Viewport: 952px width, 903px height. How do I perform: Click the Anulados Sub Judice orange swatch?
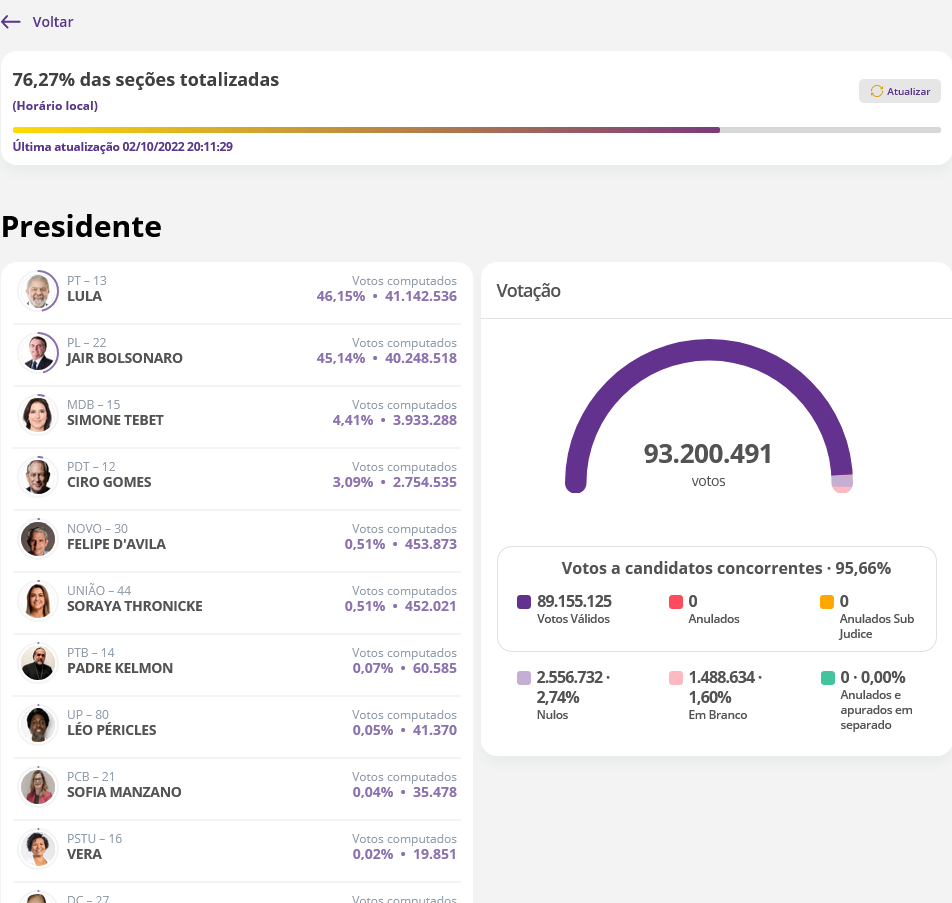pyautogui.click(x=827, y=602)
